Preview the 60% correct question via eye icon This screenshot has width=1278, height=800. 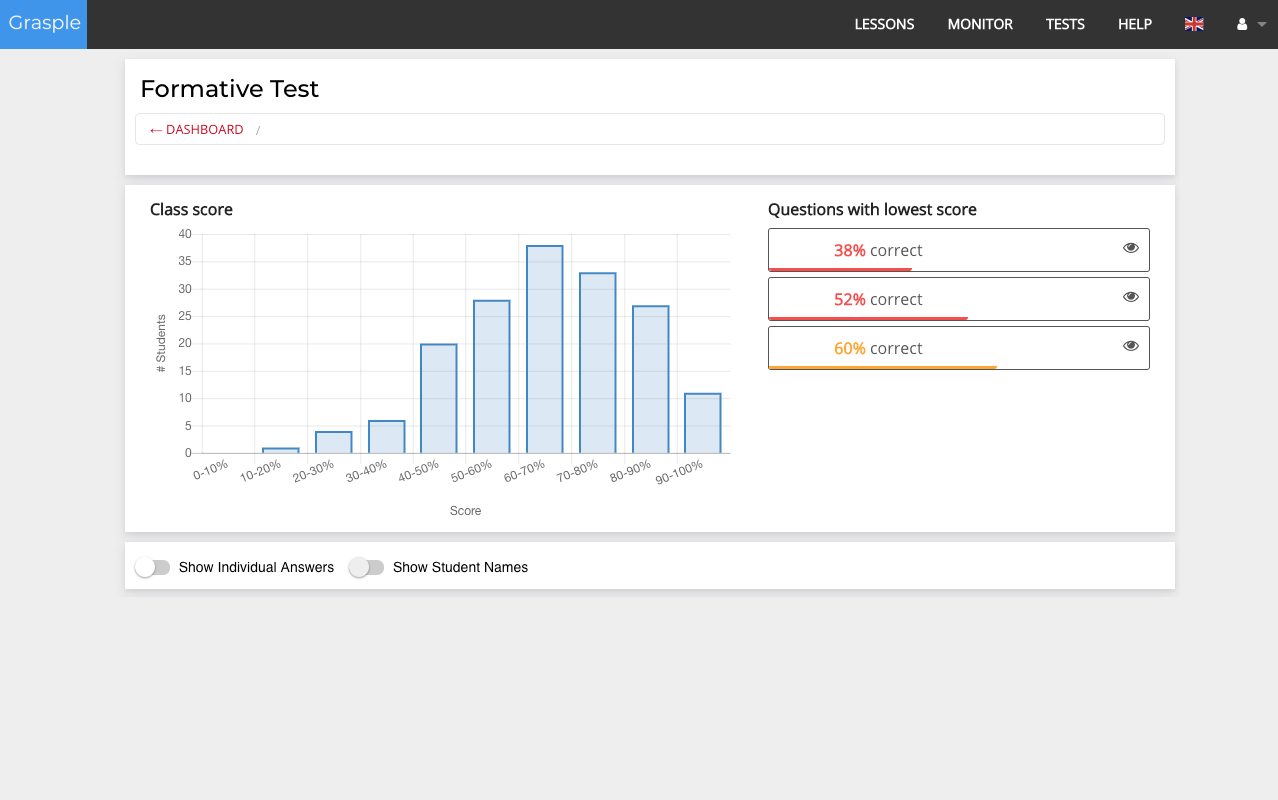(x=1130, y=345)
